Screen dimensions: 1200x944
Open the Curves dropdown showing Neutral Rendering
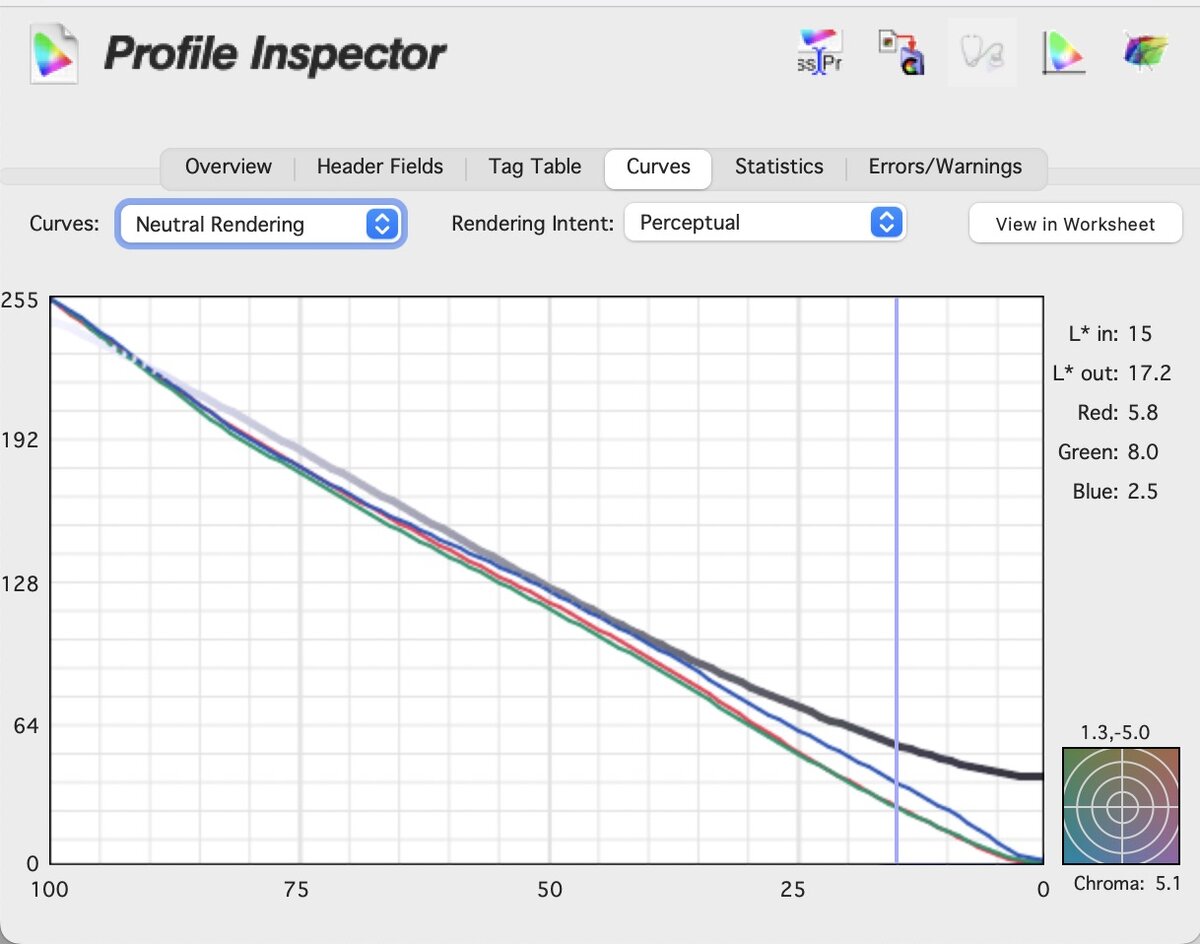261,224
